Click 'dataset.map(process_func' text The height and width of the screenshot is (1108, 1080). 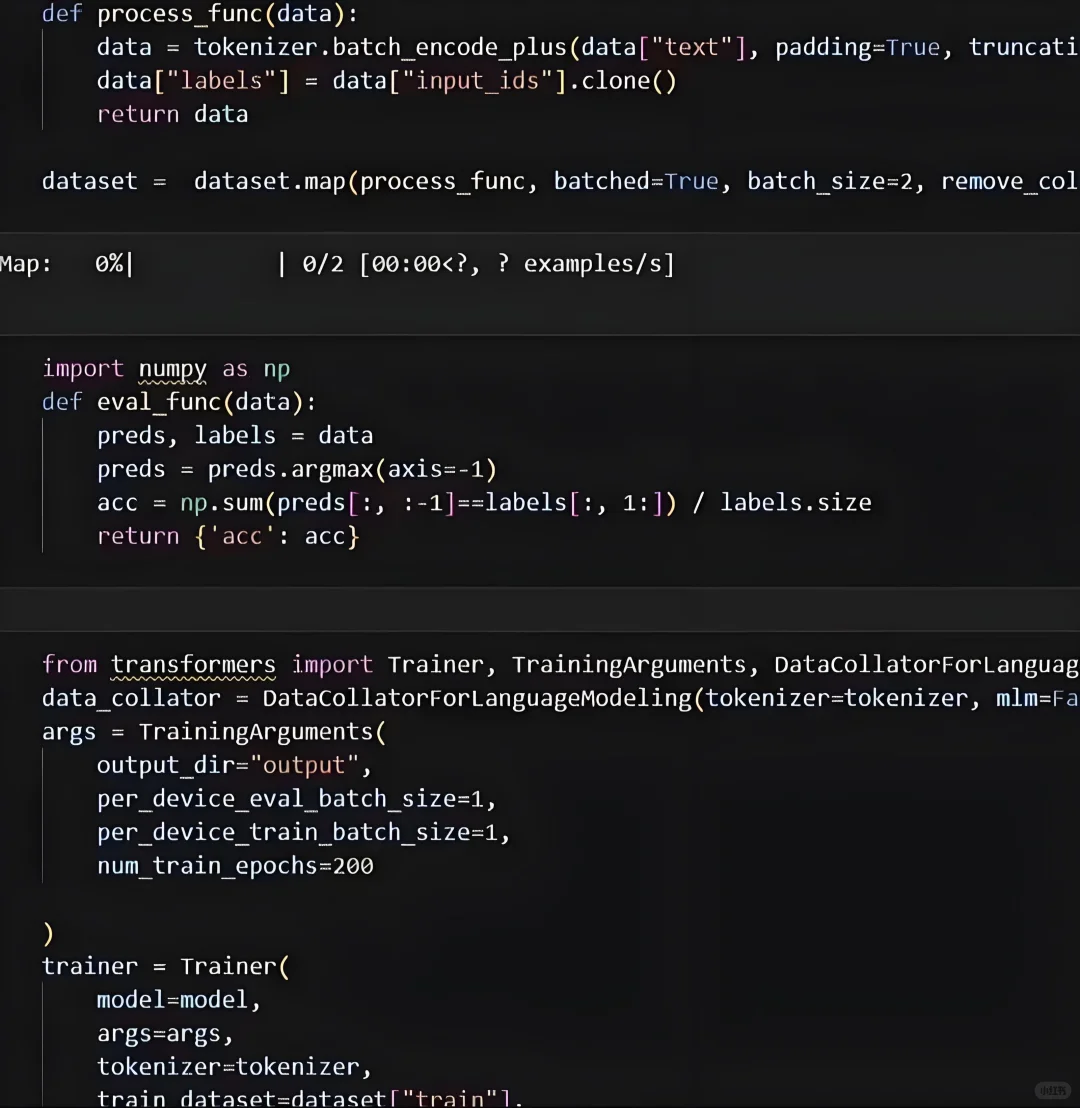[359, 182]
